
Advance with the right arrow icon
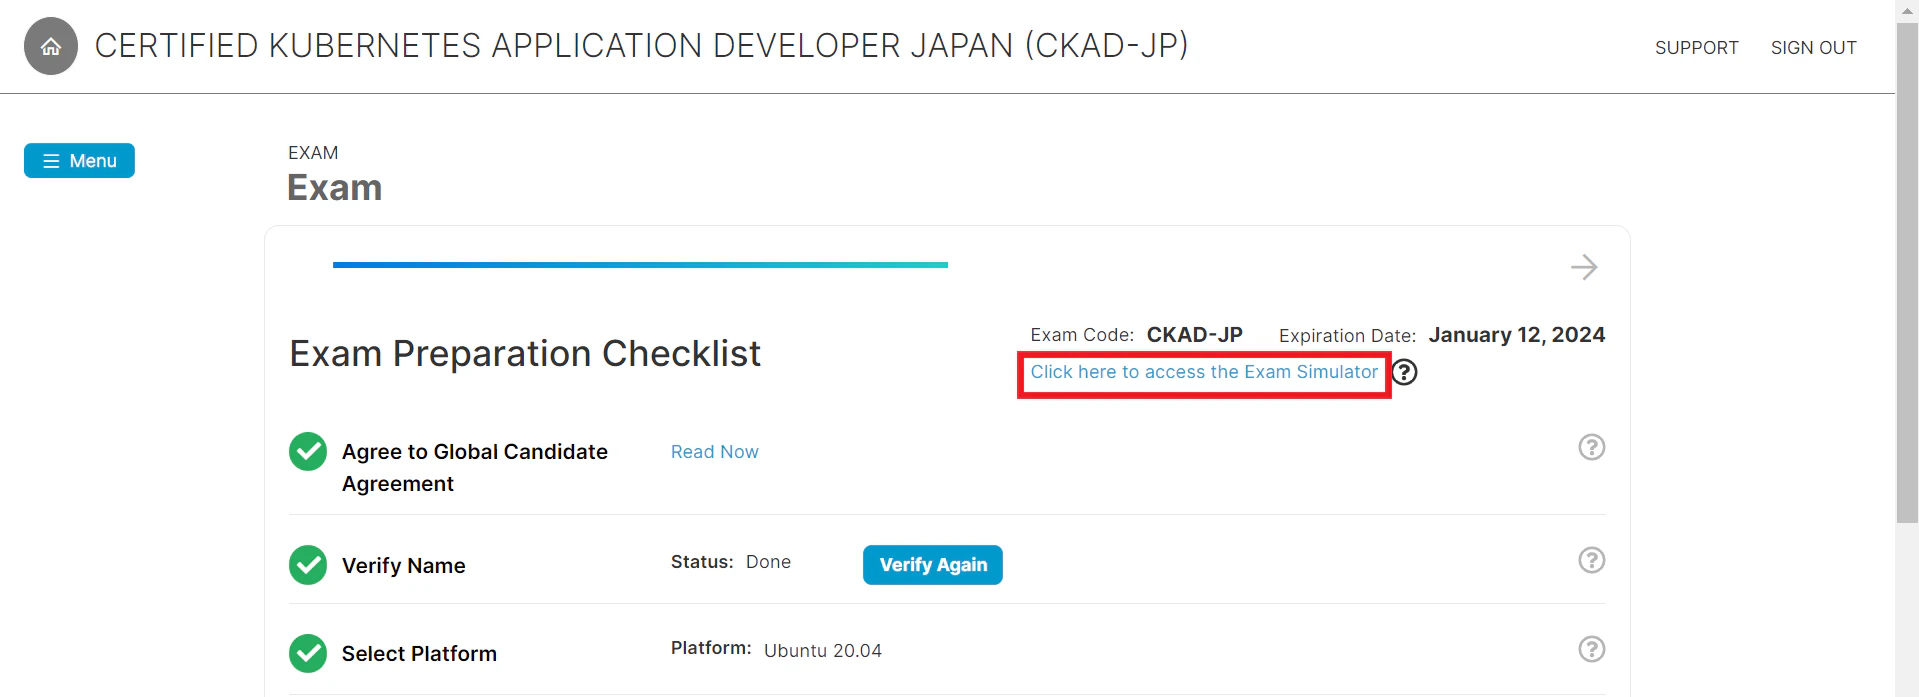(1584, 267)
